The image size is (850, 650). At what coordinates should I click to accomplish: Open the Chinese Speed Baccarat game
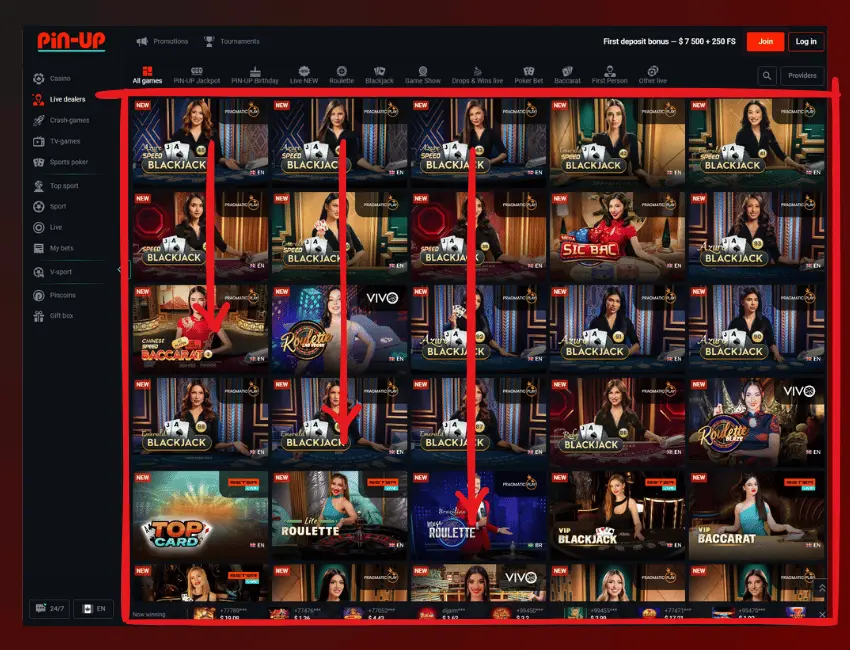coord(200,329)
